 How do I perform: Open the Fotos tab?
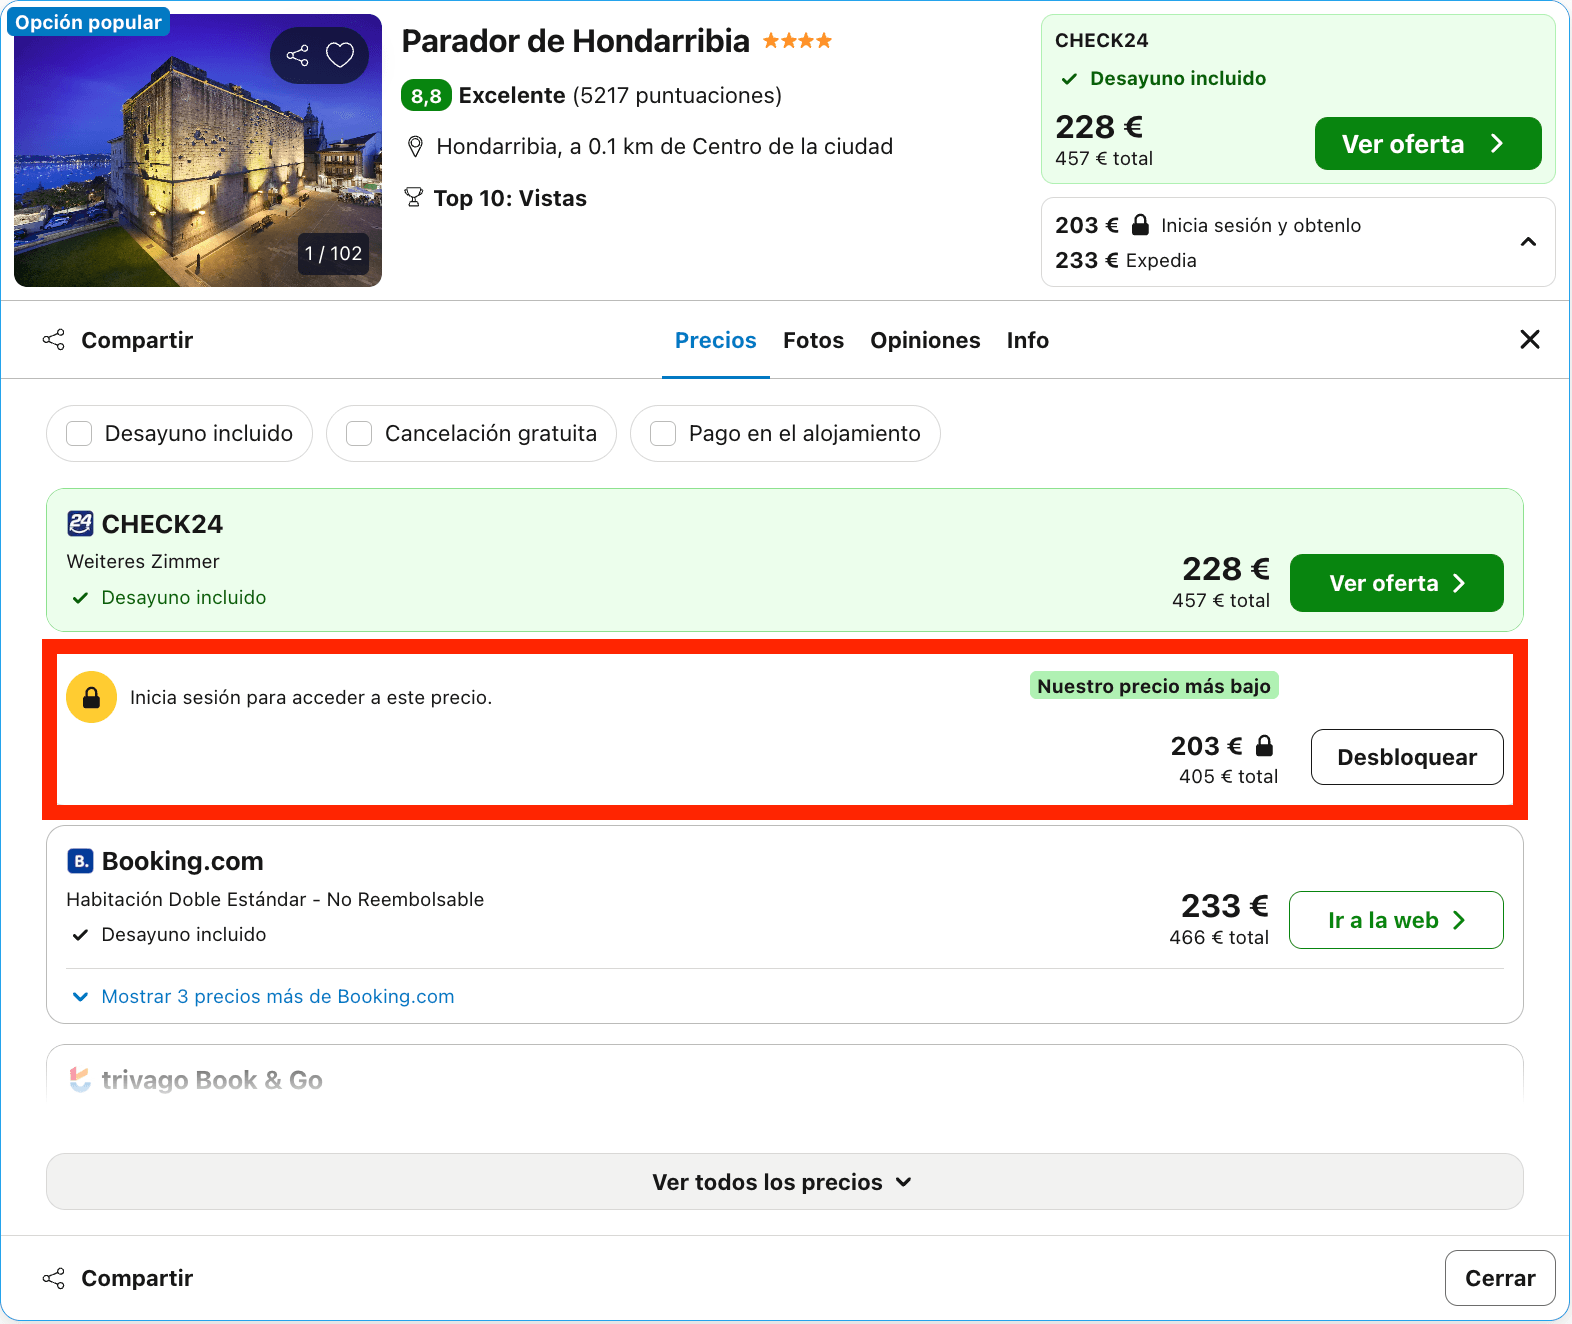(x=813, y=340)
